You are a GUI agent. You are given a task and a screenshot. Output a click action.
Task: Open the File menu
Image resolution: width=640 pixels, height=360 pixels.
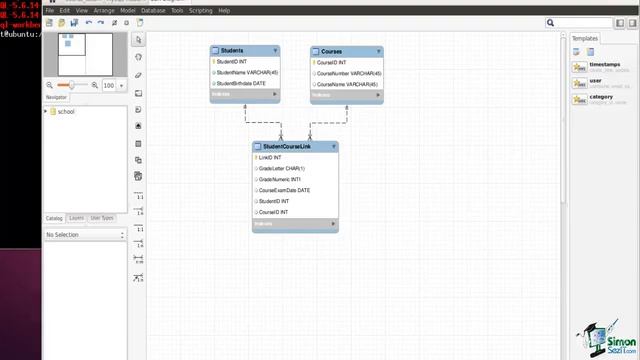49,11
